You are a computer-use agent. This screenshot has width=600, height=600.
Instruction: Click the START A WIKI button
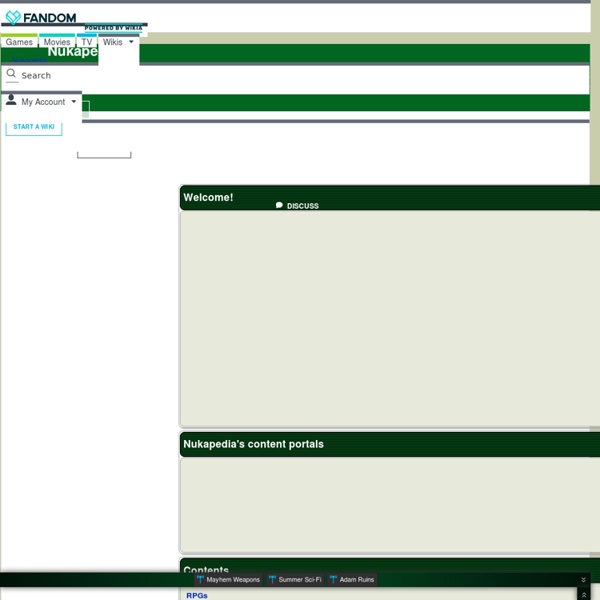pyautogui.click(x=34, y=127)
